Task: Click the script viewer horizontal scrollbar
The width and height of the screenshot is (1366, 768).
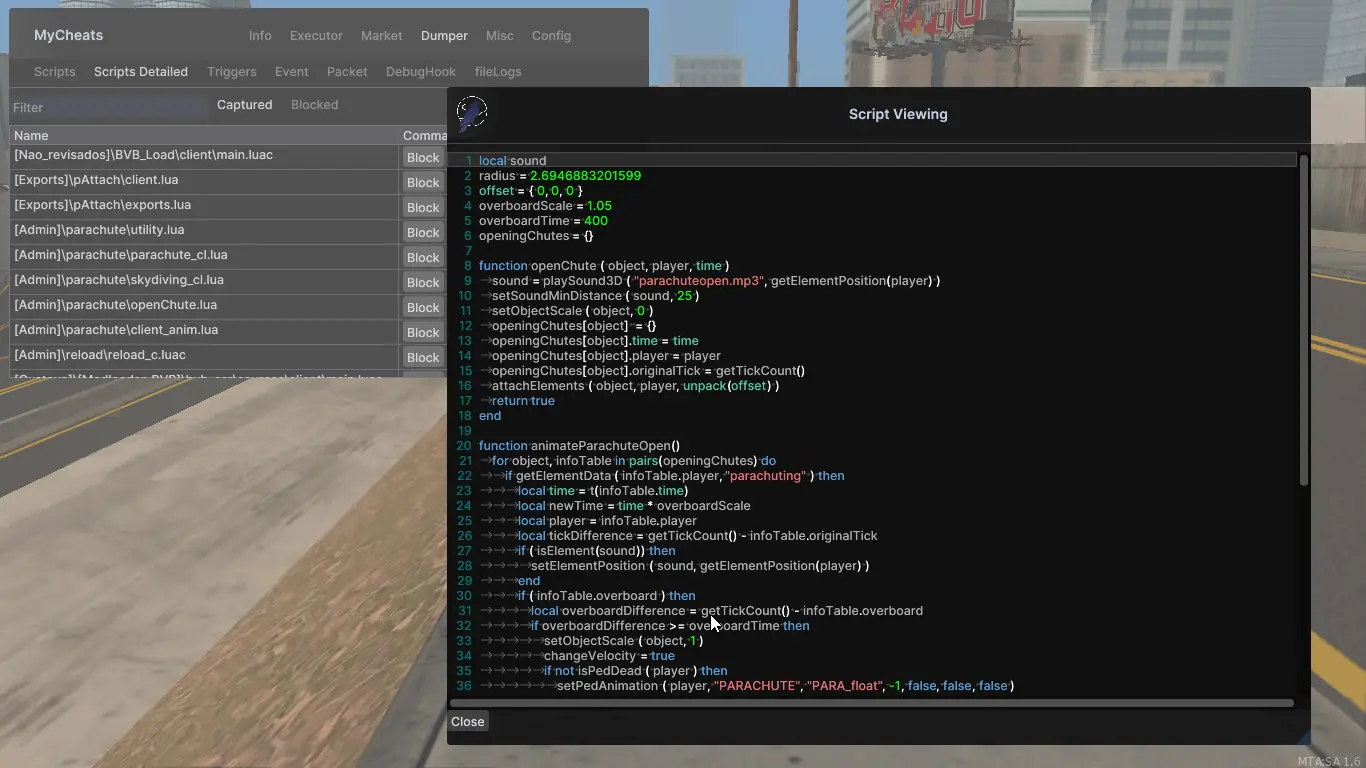Action: (x=870, y=703)
